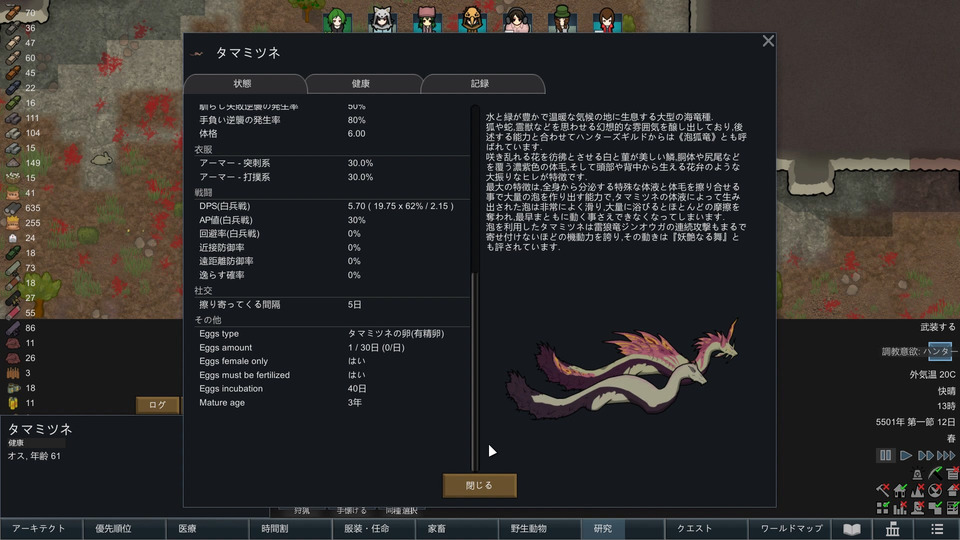Click the 閉じる button
This screenshot has height=540, width=960.
point(479,486)
